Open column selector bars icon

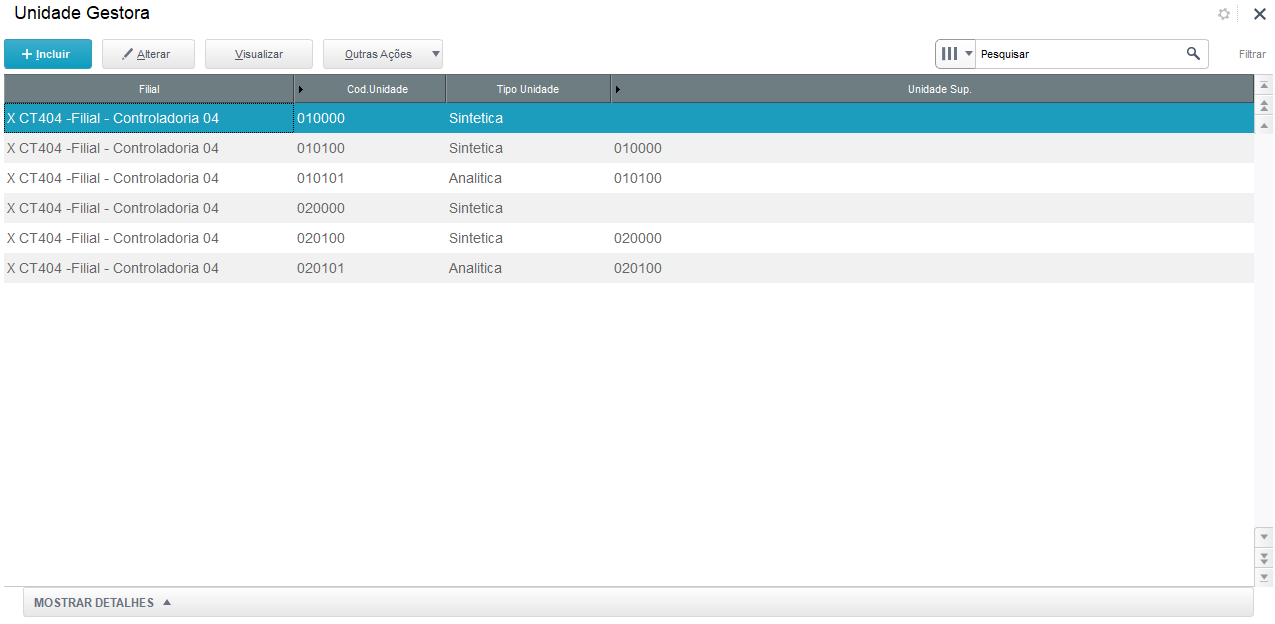[x=950, y=54]
